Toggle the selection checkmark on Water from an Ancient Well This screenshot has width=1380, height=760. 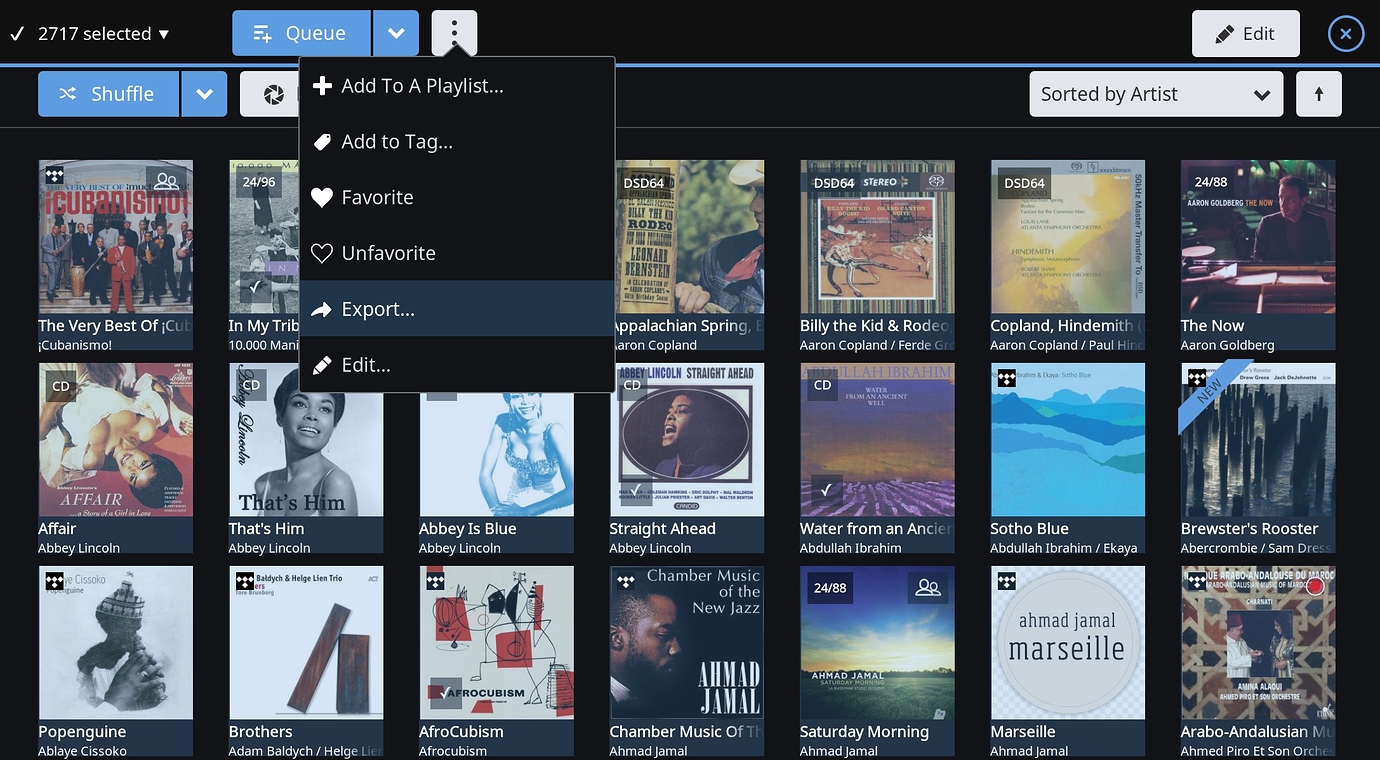[827, 490]
